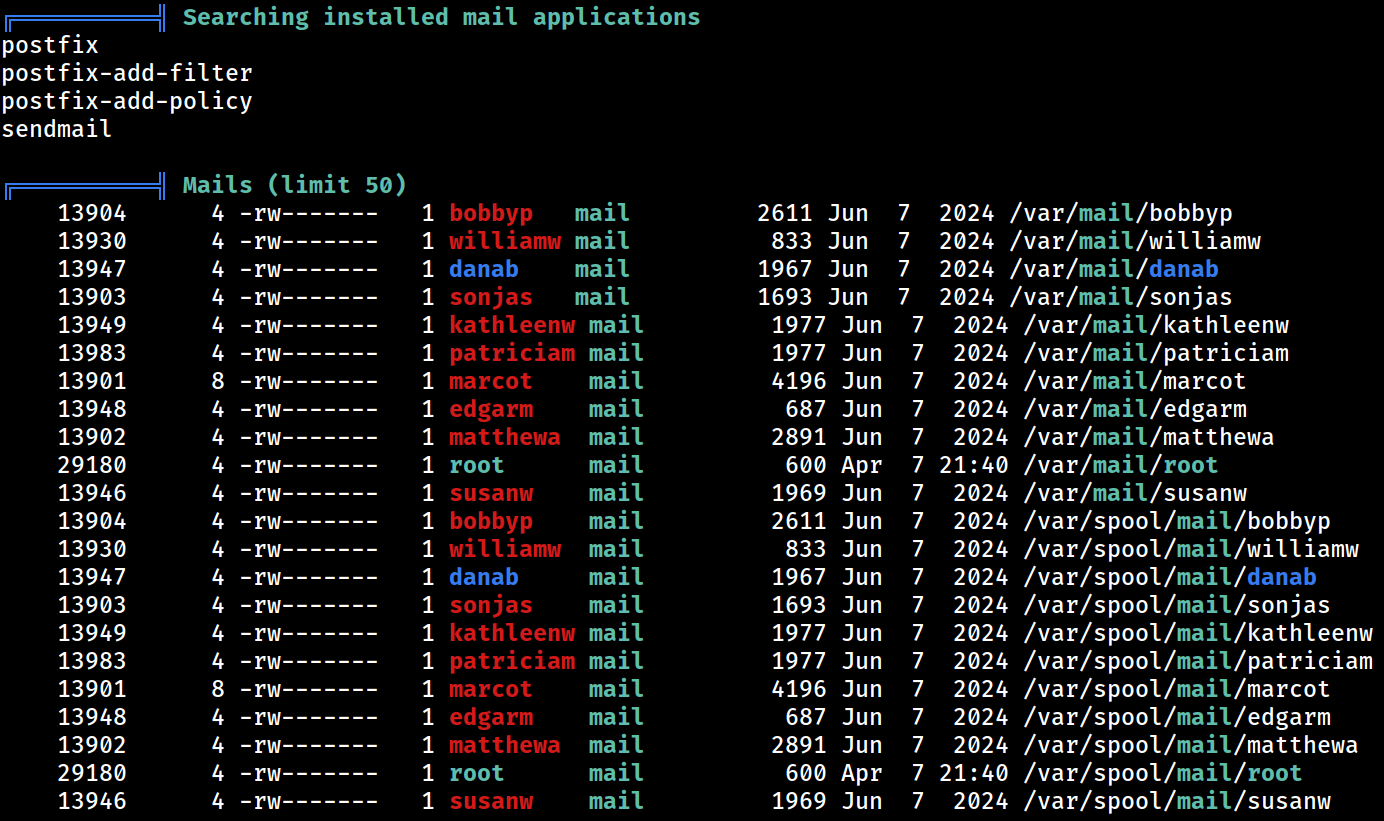The image size is (1384, 821).
Task: Click owner root in /var/mail/root row
Action: click(x=477, y=465)
